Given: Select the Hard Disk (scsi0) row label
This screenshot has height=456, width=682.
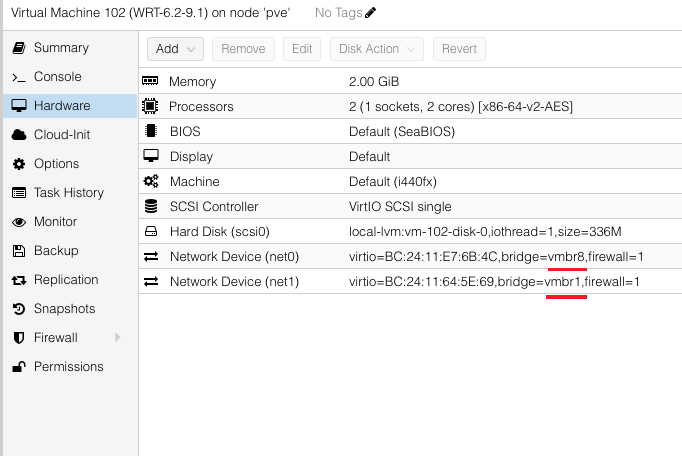Looking at the screenshot, I should [x=220, y=231].
